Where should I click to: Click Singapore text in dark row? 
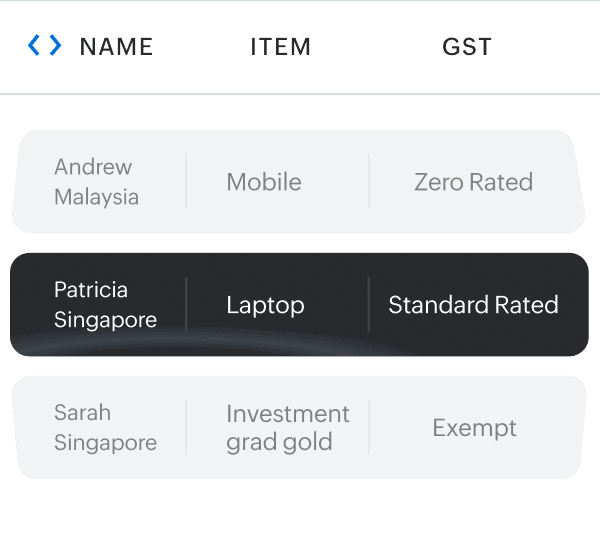pyautogui.click(x=105, y=320)
